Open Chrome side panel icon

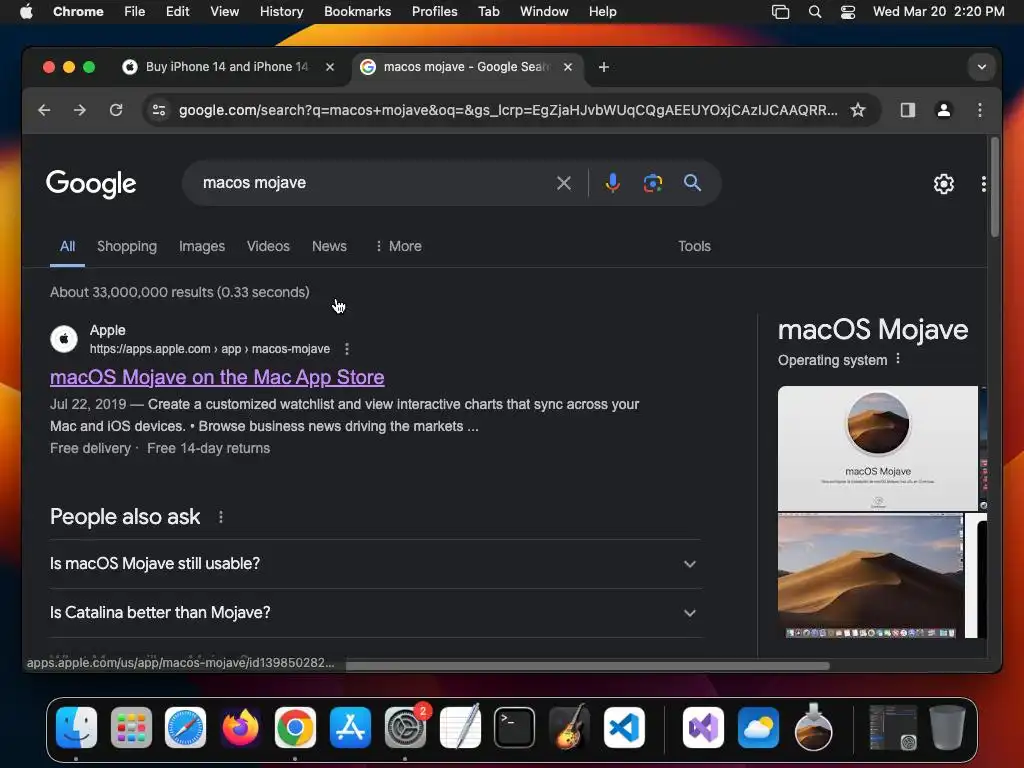[908, 110]
